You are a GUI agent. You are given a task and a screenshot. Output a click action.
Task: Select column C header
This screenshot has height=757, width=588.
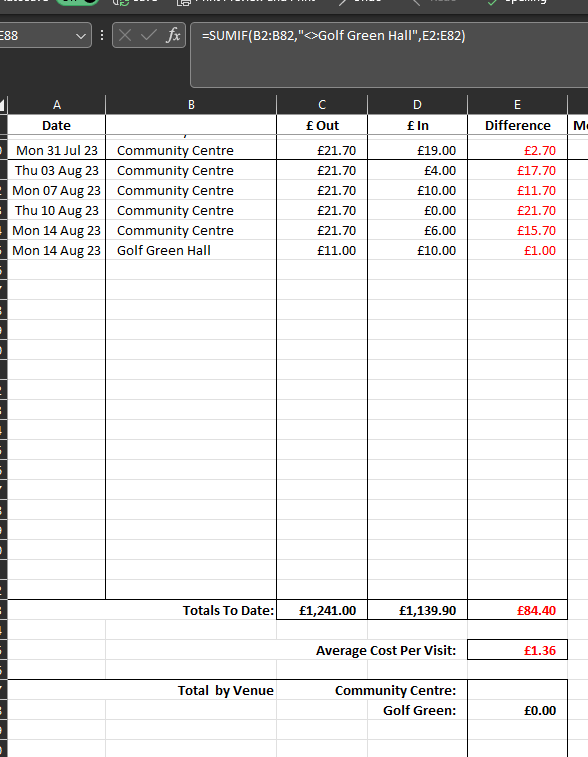[x=322, y=105]
